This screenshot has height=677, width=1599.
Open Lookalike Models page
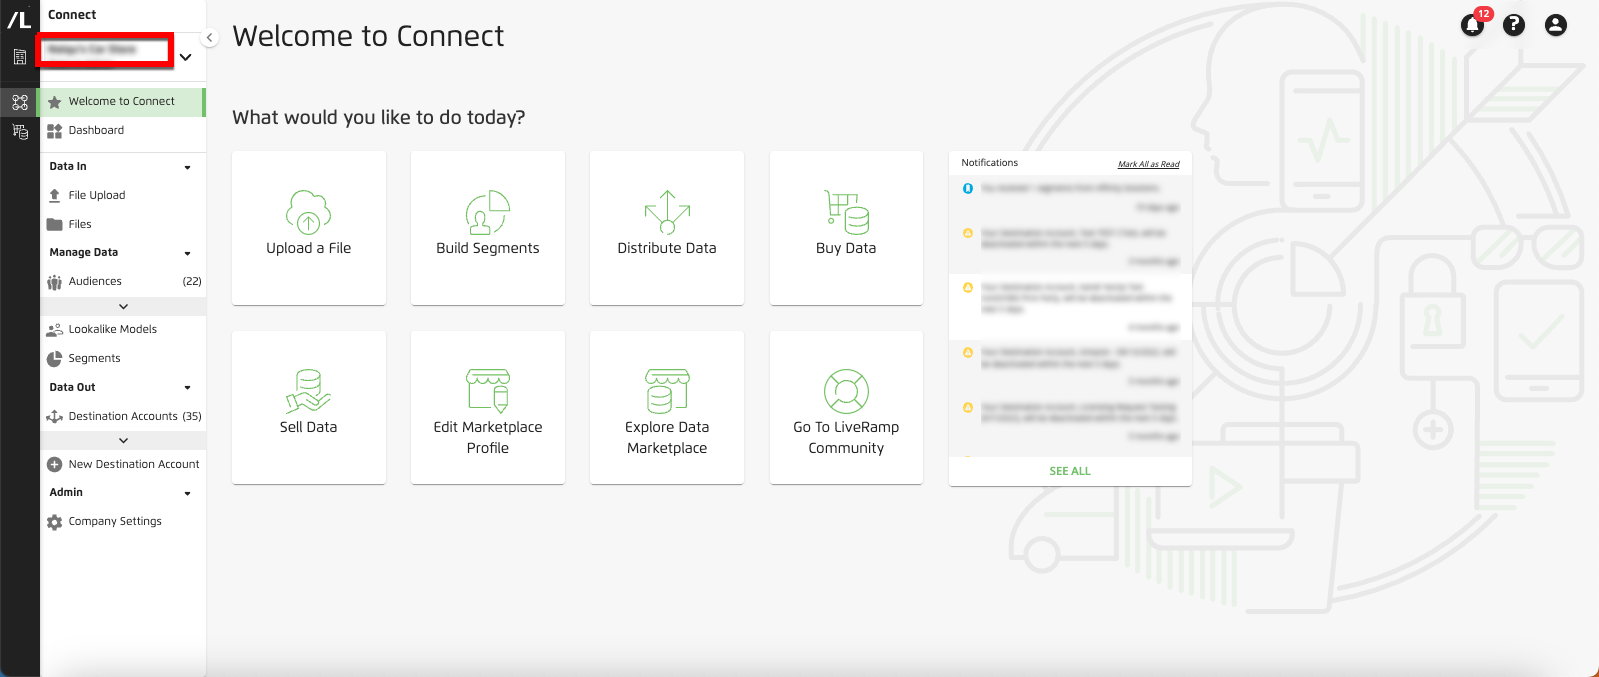click(x=113, y=330)
